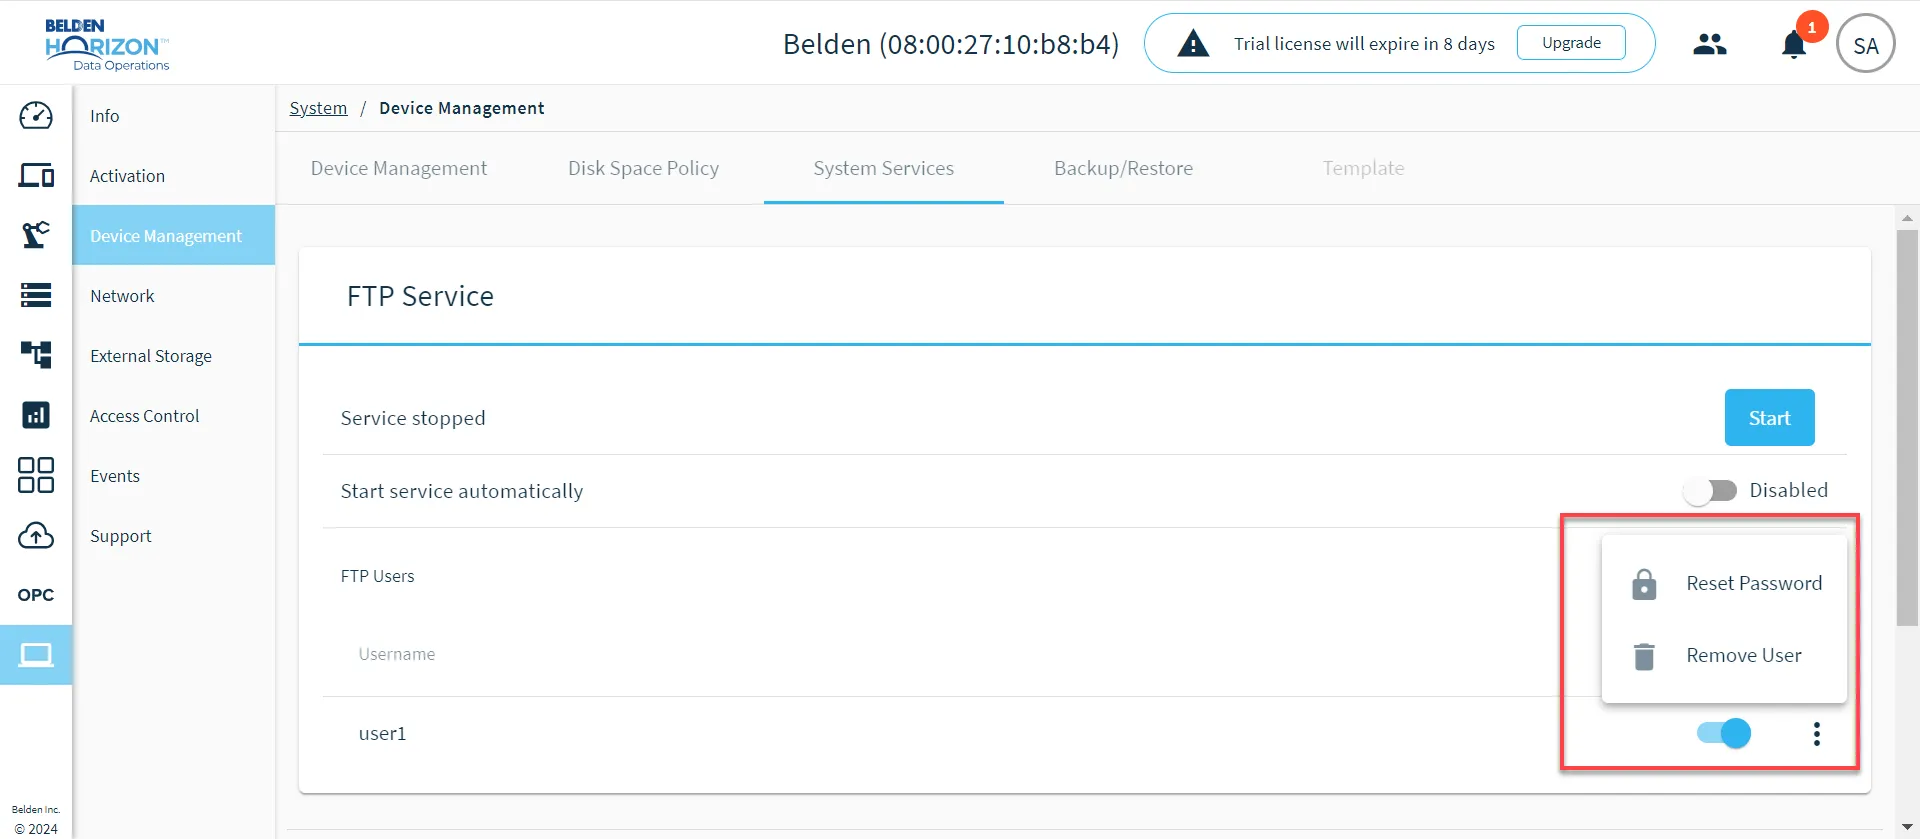1920x839 pixels.
Task: Open Support in the side menu
Action: pyautogui.click(x=174, y=535)
